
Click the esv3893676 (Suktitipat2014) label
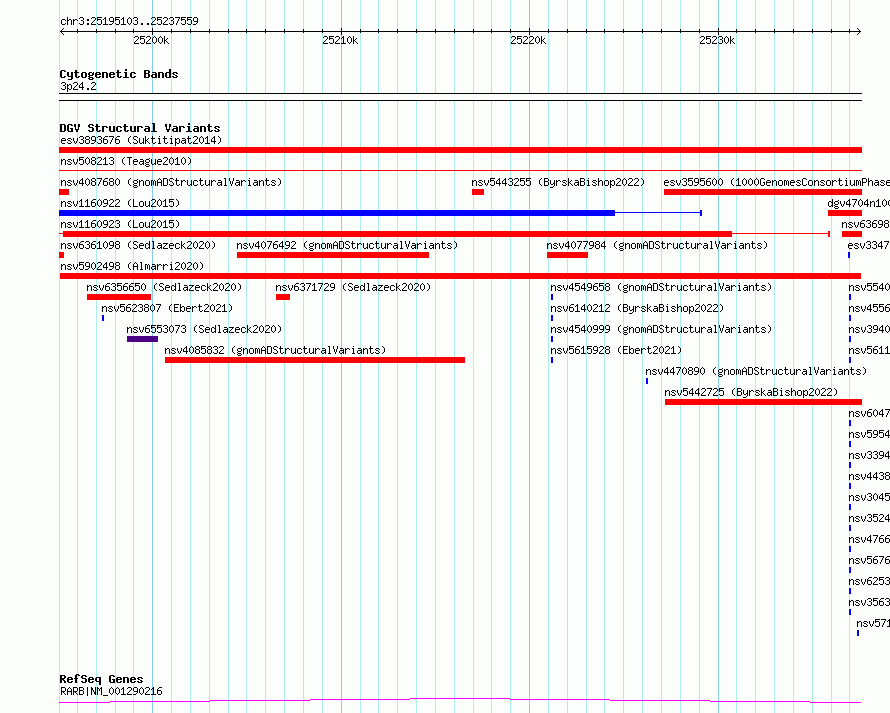click(x=141, y=140)
